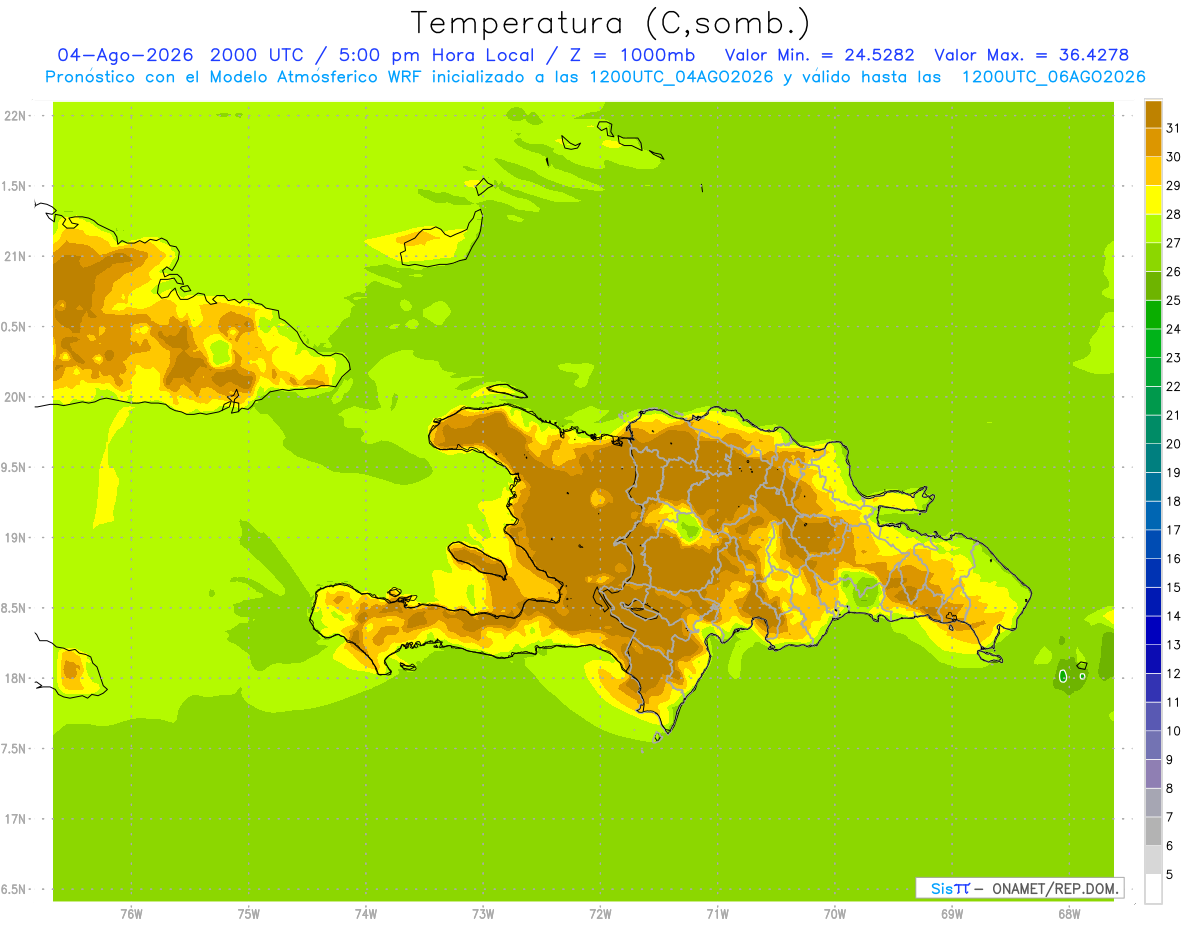Select the legend swatch between 26 and 27
The image size is (1200, 927).
(1153, 257)
